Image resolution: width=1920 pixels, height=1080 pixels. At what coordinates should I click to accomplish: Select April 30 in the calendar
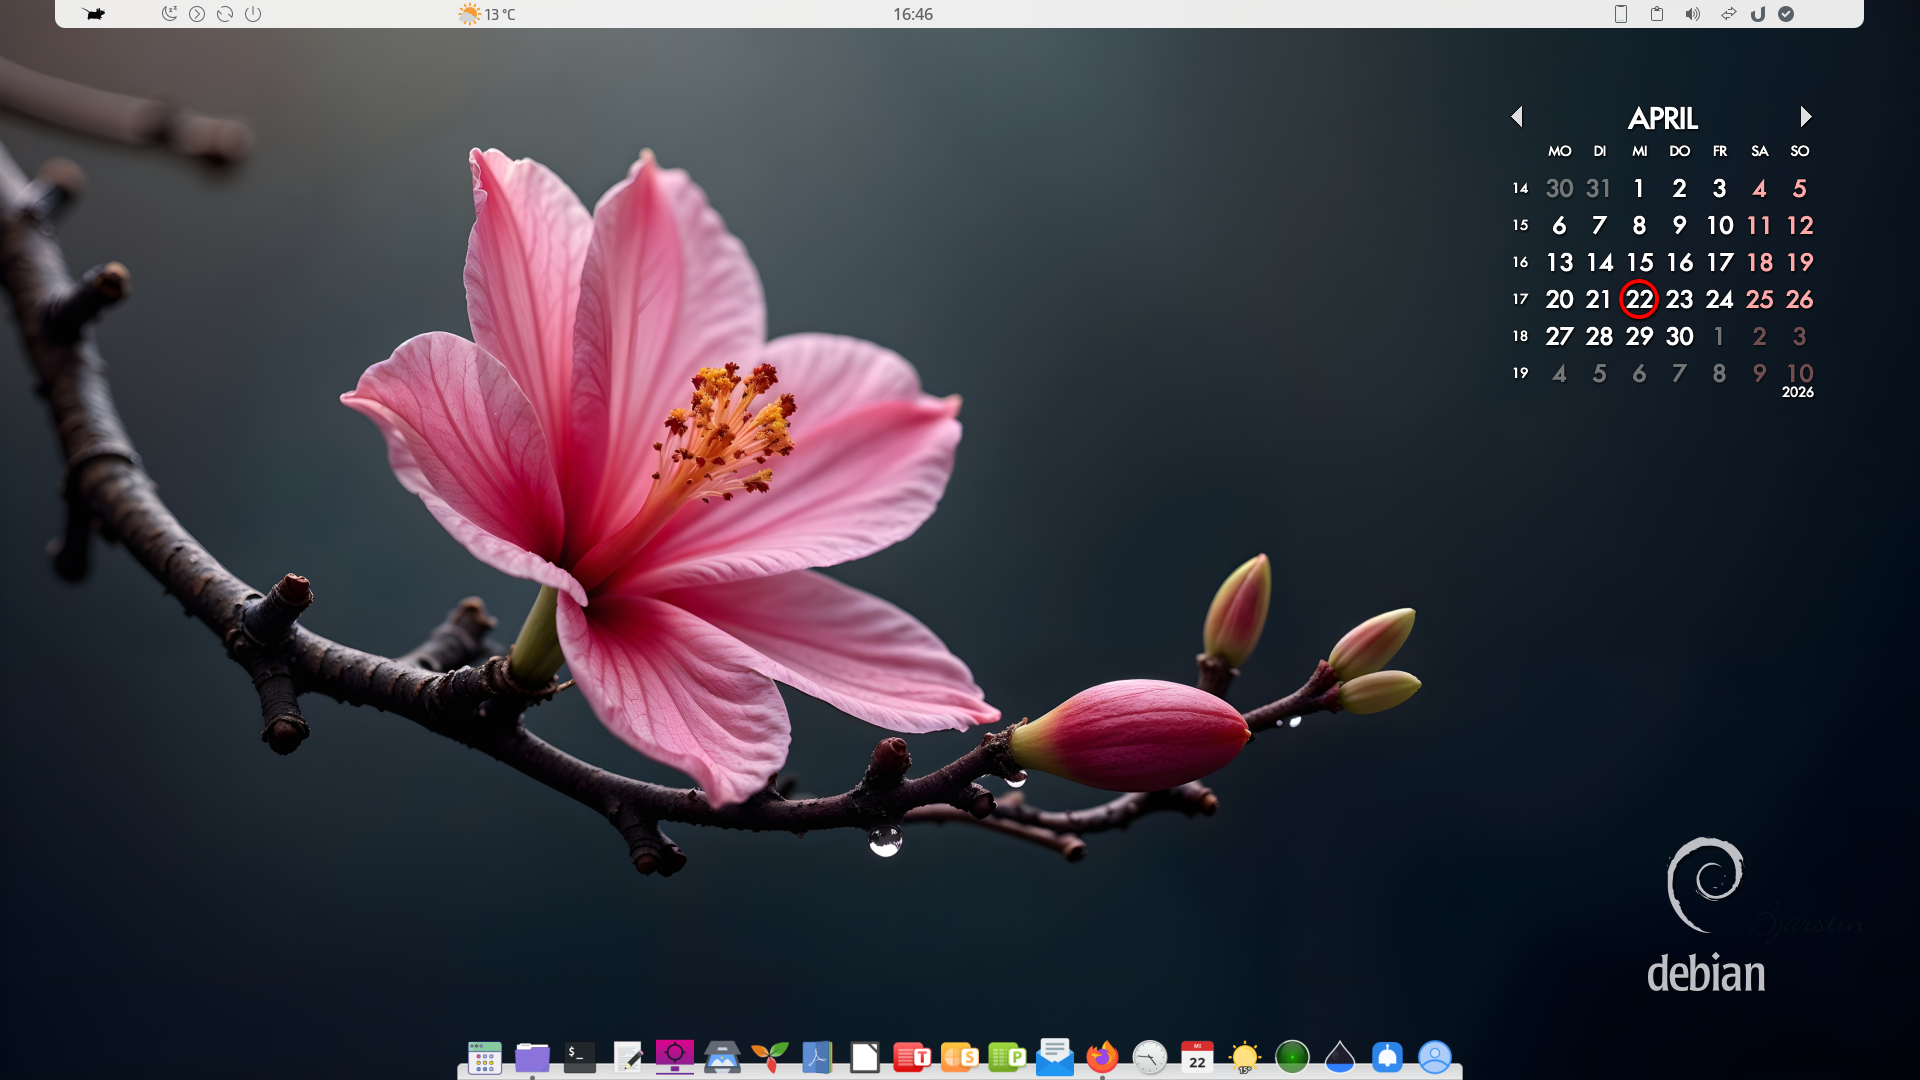point(1679,337)
